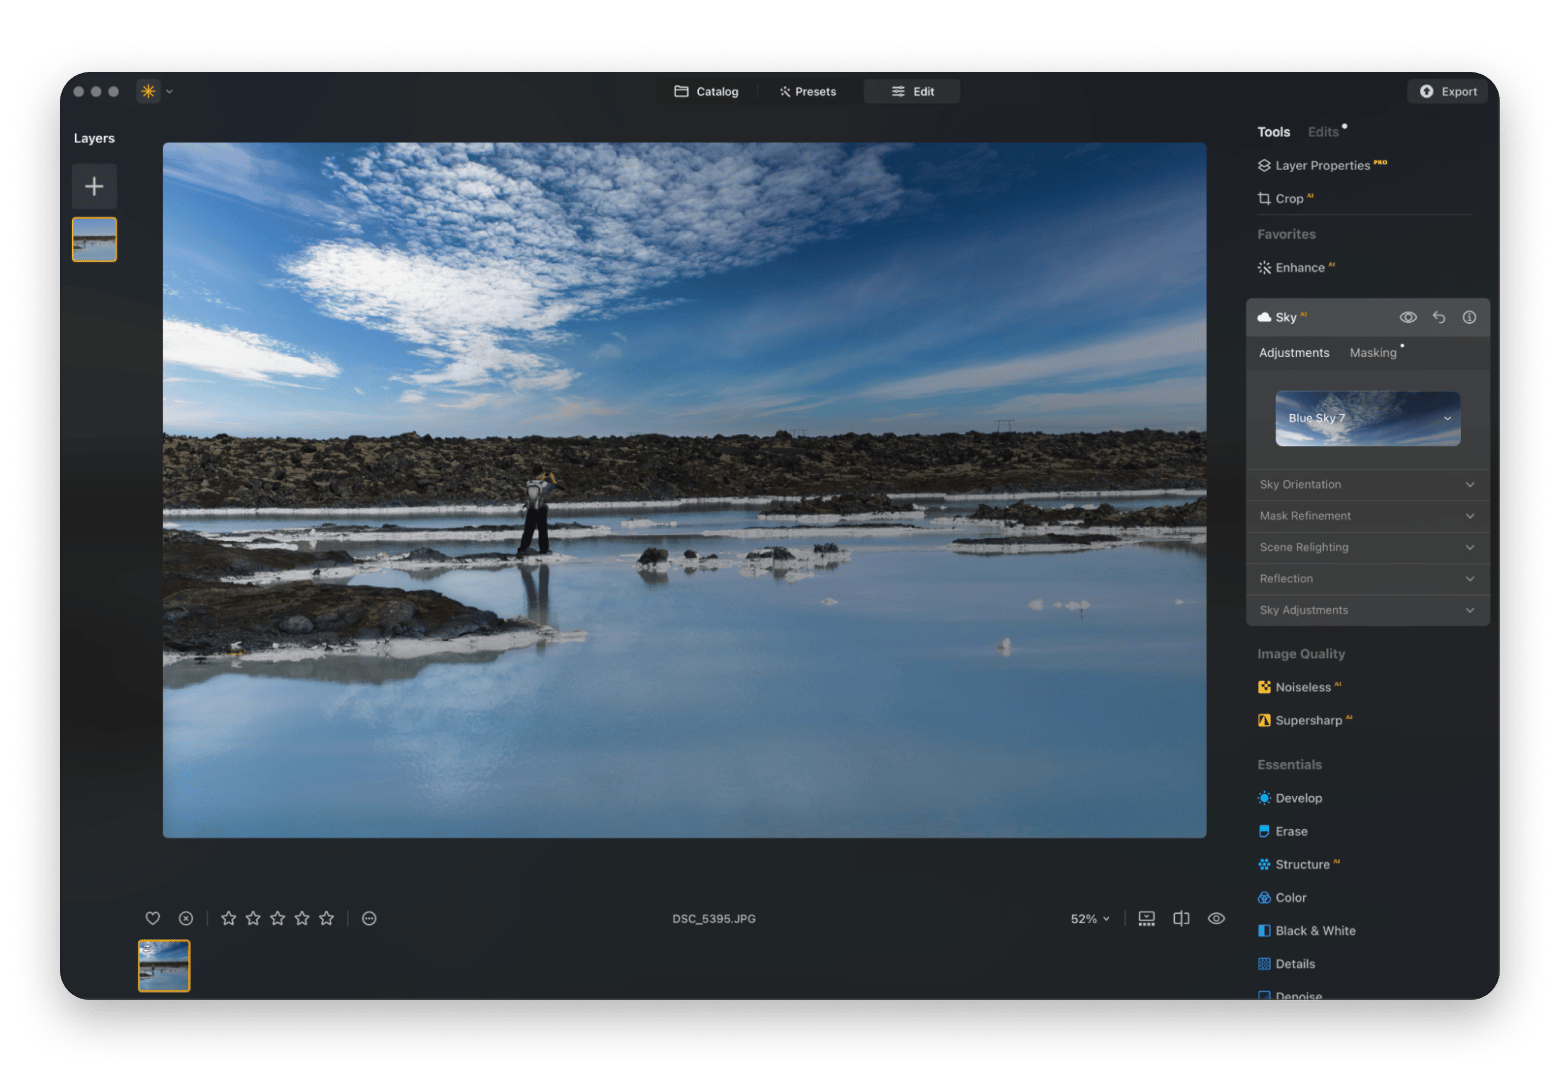Screen dimensions: 1560x1080
Task: Reset Sky AI adjustments with the undo arrow
Action: tap(1439, 317)
